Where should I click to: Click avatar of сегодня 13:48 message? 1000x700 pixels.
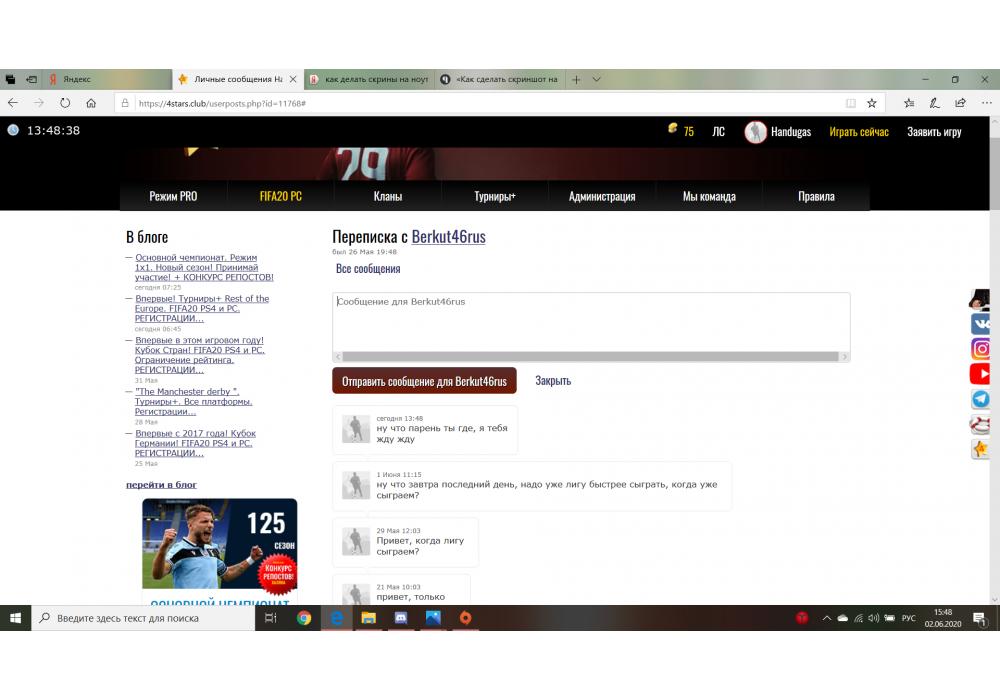pos(355,428)
